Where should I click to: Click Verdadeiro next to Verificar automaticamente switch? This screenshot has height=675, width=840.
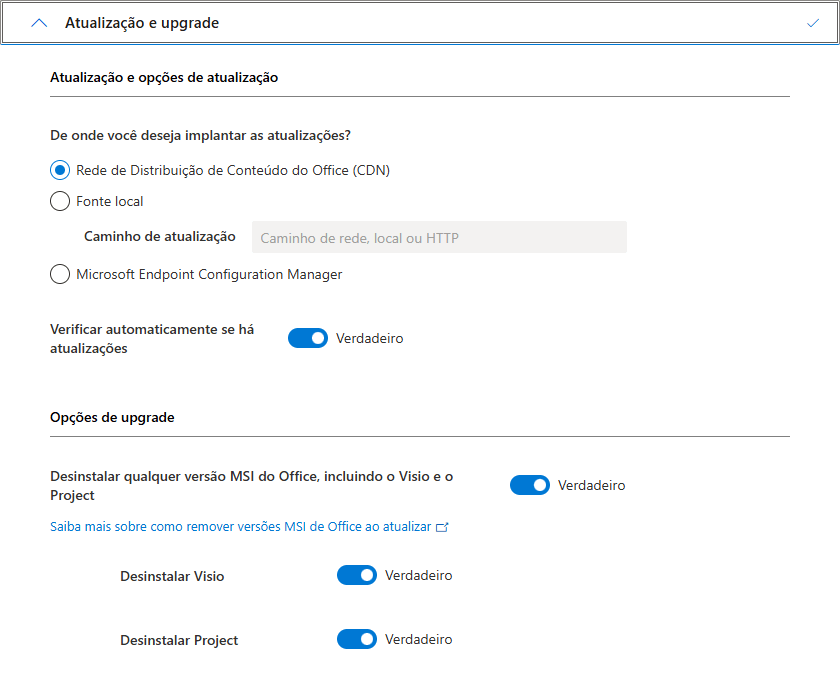pyautogui.click(x=370, y=339)
